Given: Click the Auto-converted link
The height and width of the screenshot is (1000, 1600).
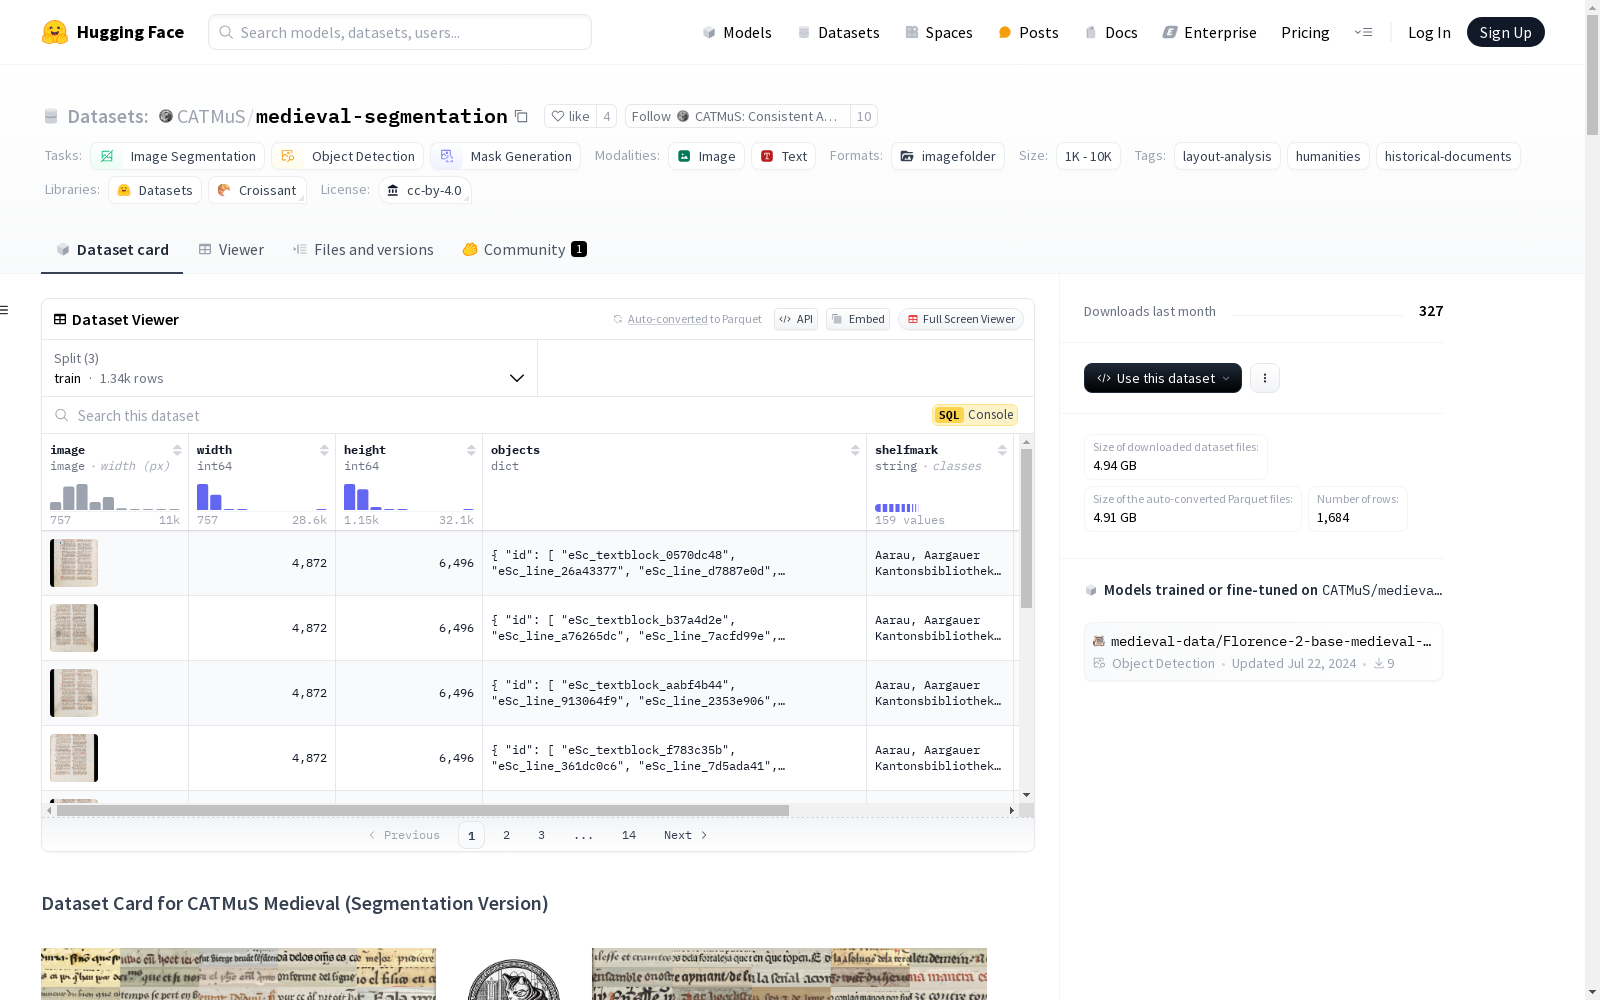Looking at the screenshot, I should tap(667, 319).
